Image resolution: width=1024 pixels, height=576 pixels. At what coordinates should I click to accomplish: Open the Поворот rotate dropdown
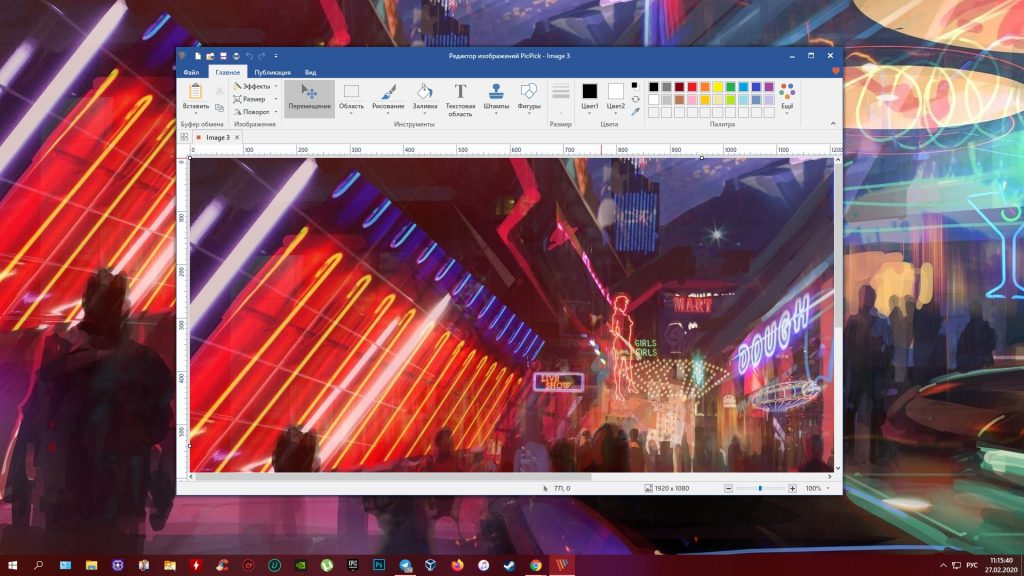(x=255, y=112)
